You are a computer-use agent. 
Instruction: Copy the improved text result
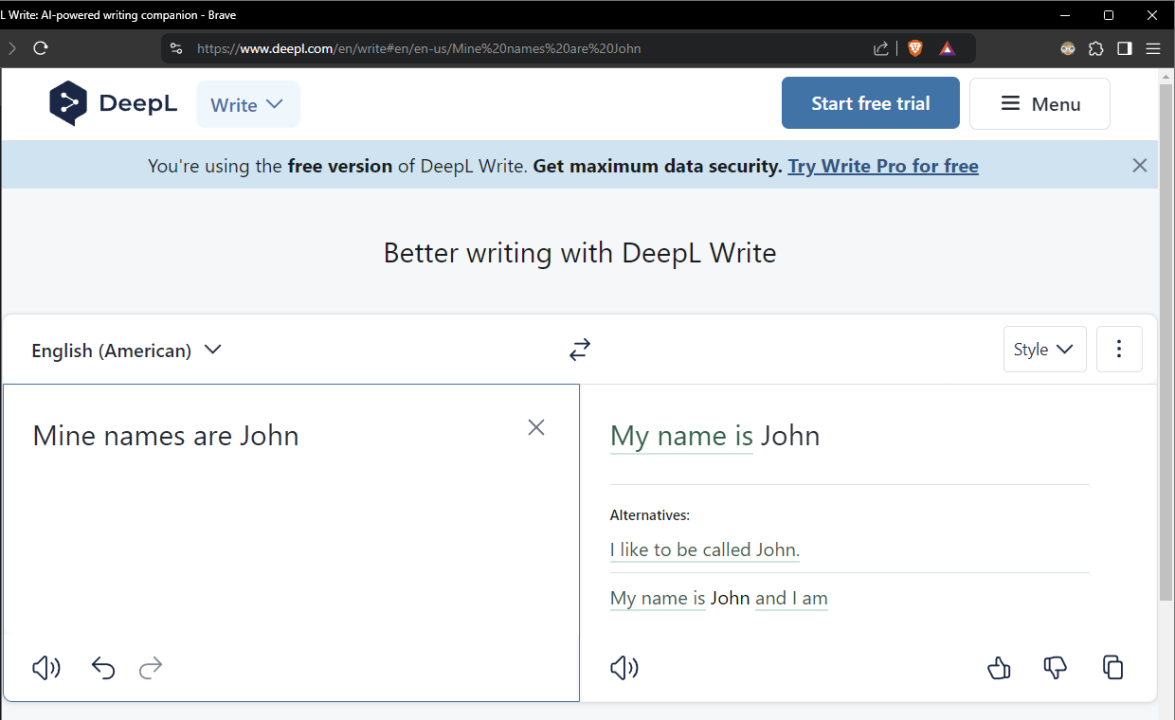[x=1113, y=668]
